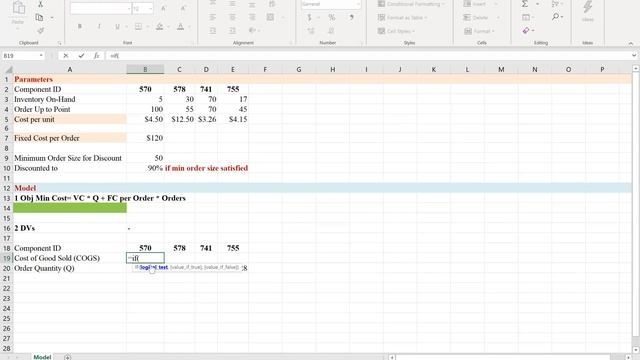Viewport: 640px width, 360px height.
Task: Click the Find & Select magnifier icon
Action: coord(556,17)
